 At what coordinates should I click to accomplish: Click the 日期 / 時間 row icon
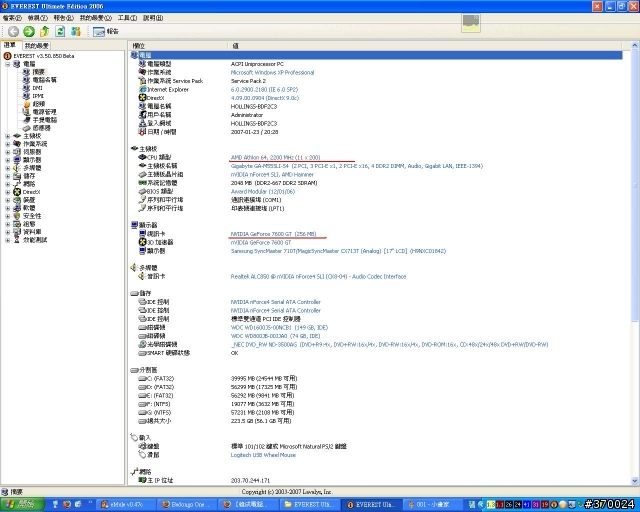click(x=142, y=132)
